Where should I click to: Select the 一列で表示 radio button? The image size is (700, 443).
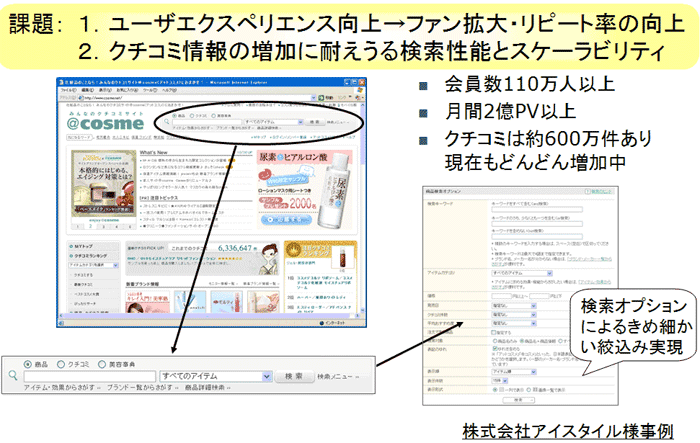[x=495, y=390]
